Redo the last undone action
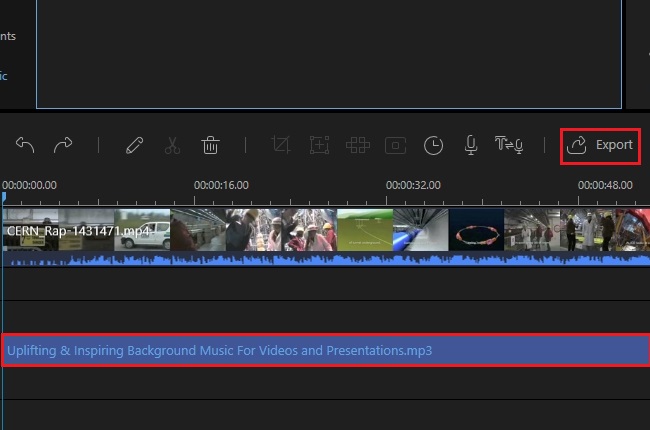Viewport: 650px width, 430px height. click(x=63, y=145)
